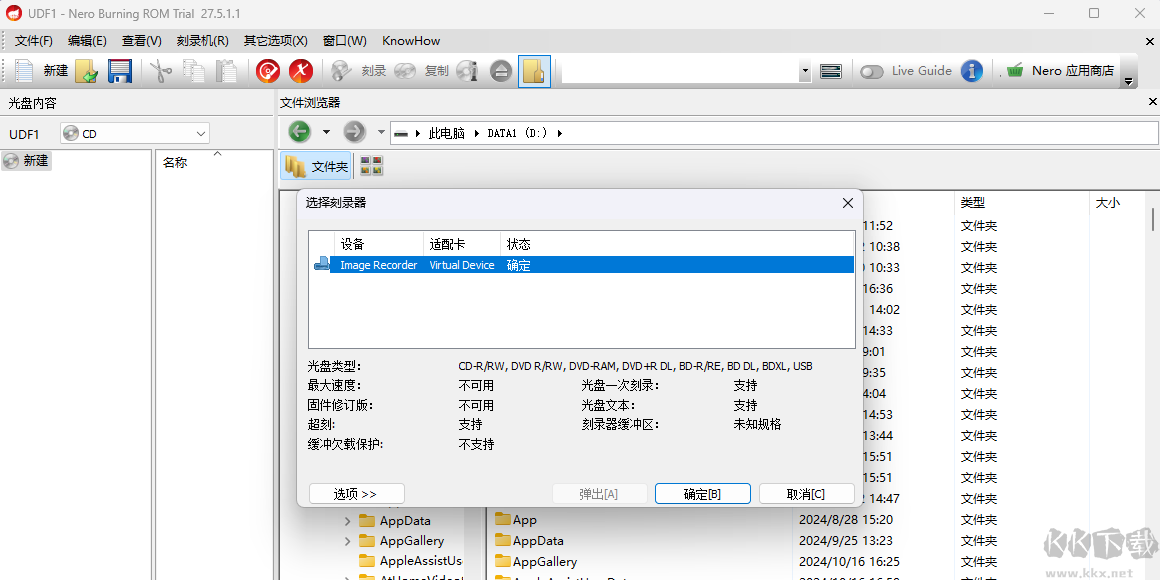The height and width of the screenshot is (580, 1160).
Task: Click the red disc Nero Express icon
Action: point(268,71)
